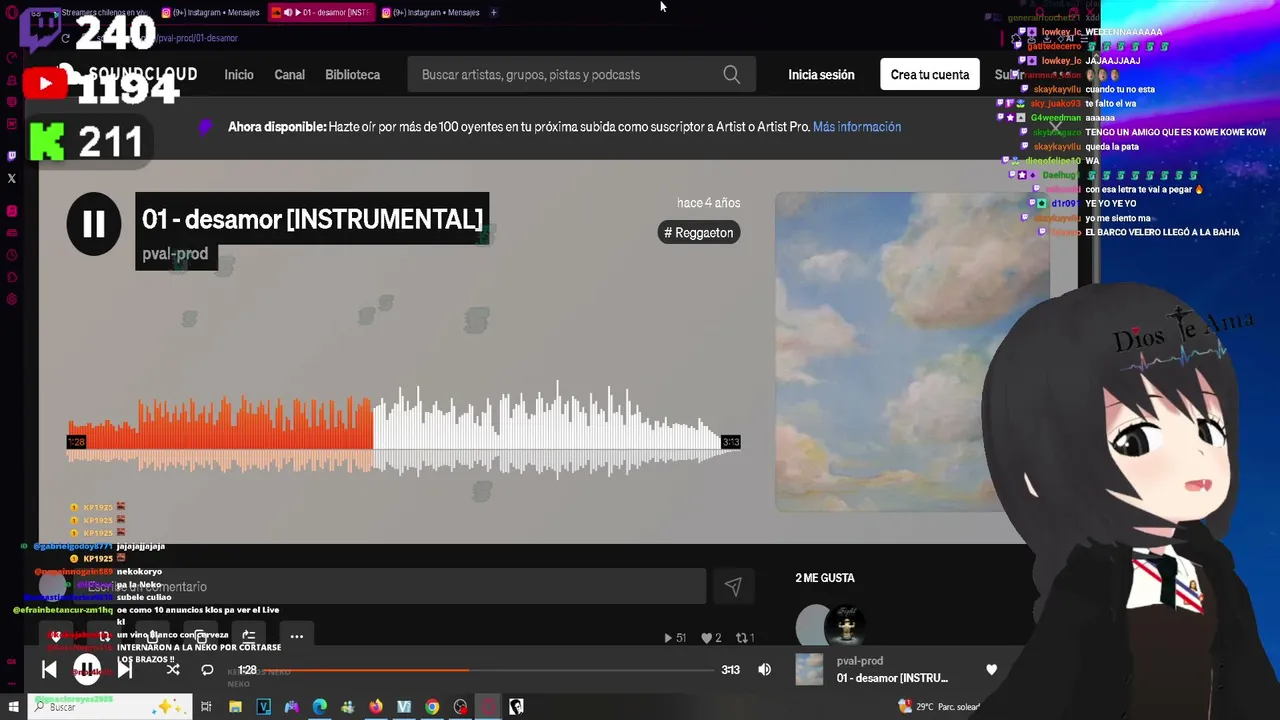
Task: Open the track cover artwork image
Action: pos(912,352)
